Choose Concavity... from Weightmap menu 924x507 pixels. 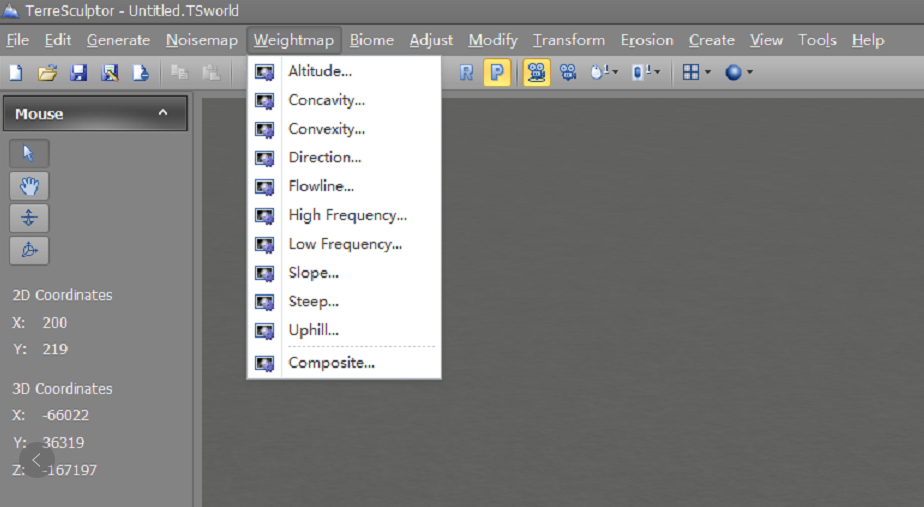[344, 100]
